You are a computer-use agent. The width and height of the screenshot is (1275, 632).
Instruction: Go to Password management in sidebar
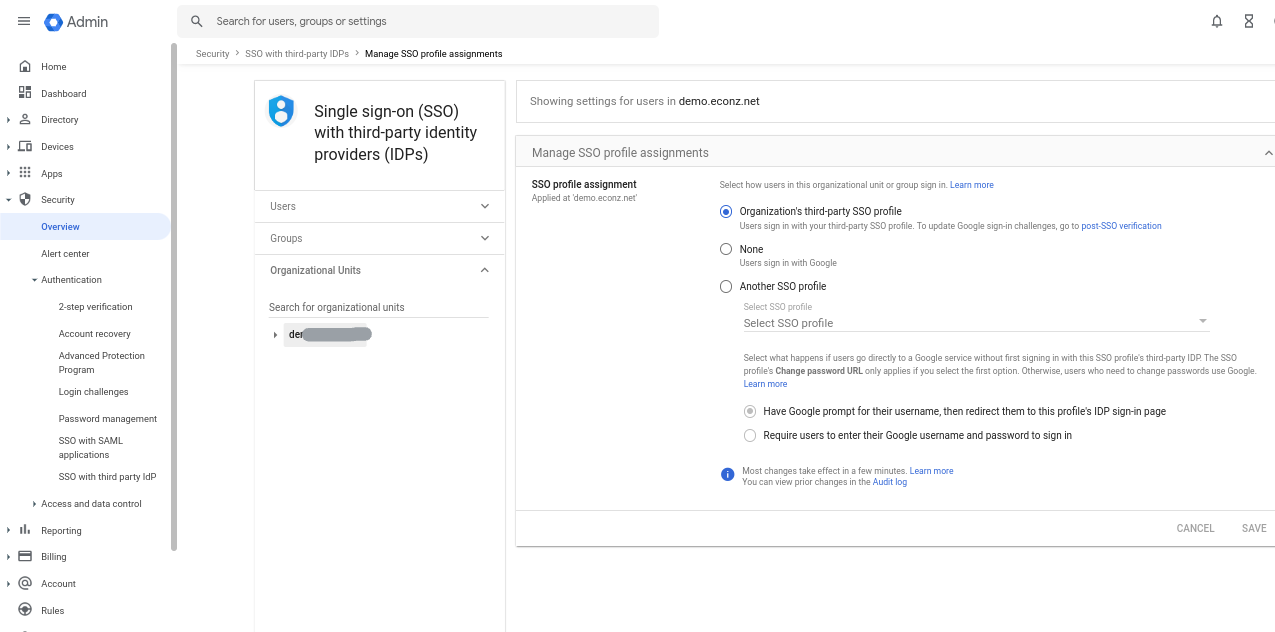(x=108, y=419)
